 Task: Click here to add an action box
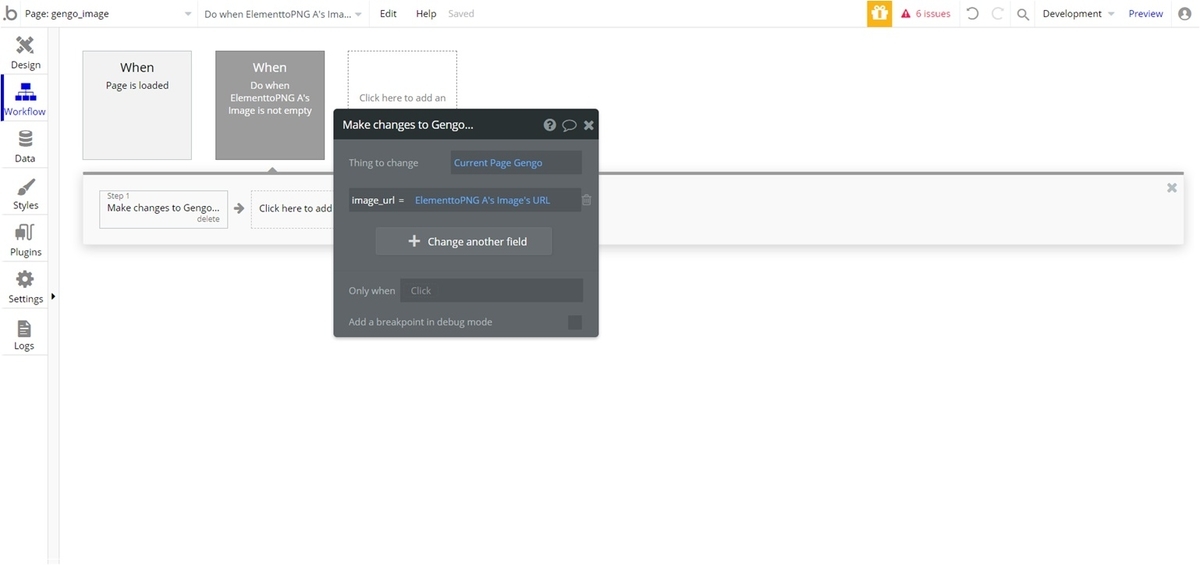(x=292, y=209)
